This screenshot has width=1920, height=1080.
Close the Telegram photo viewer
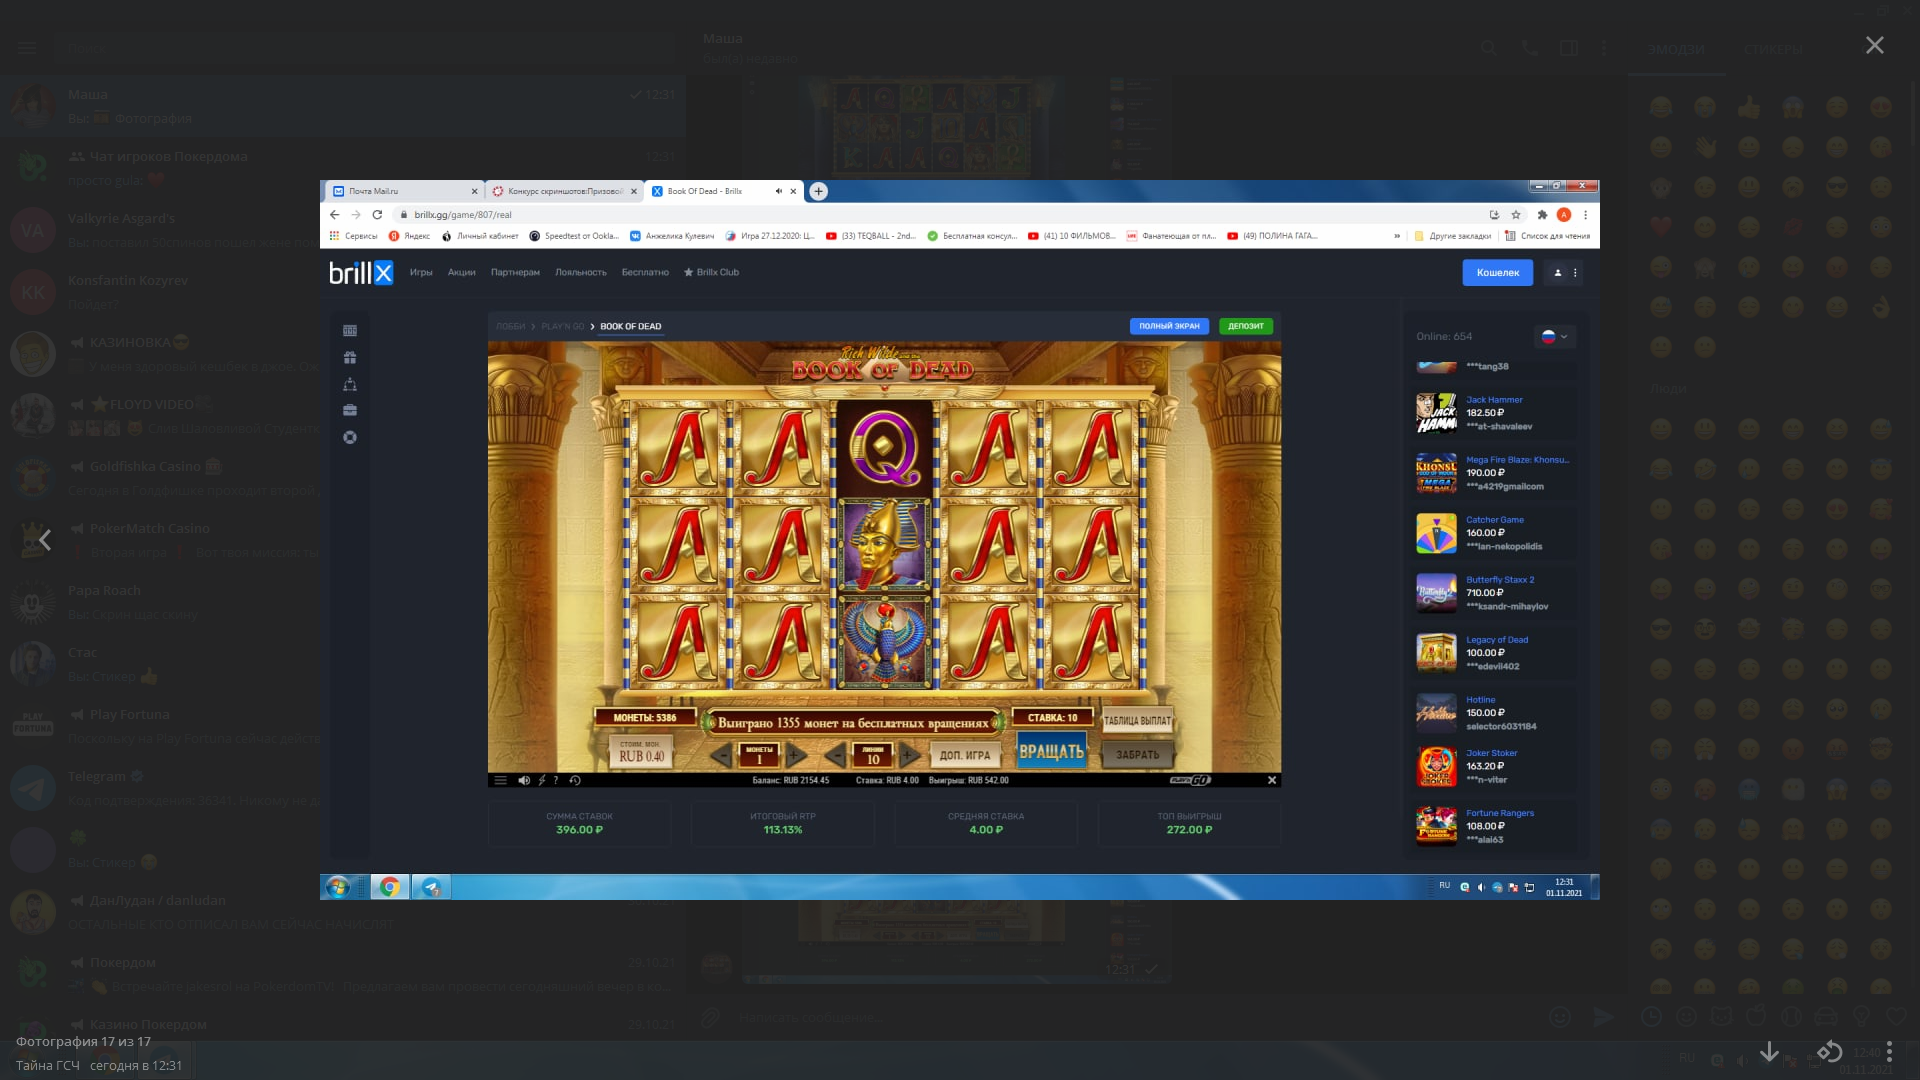tap(1874, 46)
